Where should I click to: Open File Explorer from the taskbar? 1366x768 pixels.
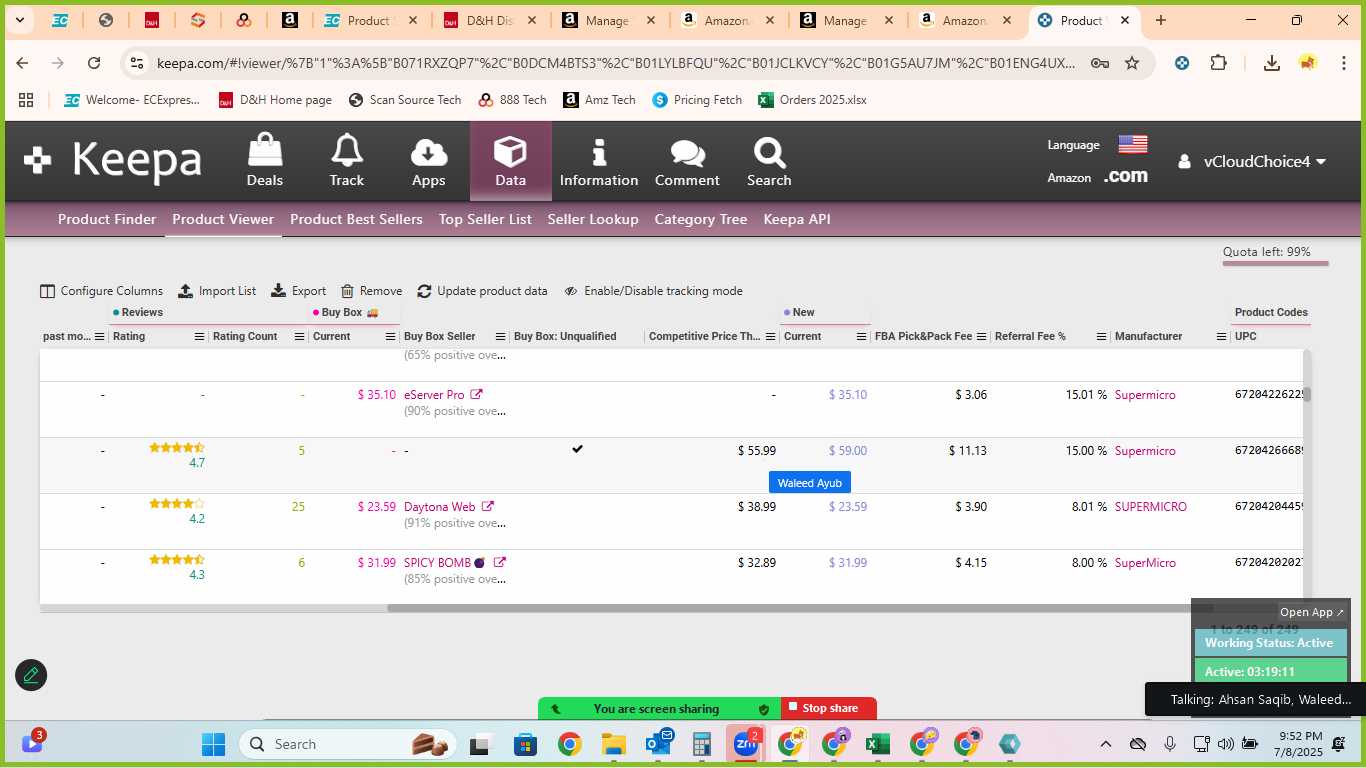tap(614, 744)
